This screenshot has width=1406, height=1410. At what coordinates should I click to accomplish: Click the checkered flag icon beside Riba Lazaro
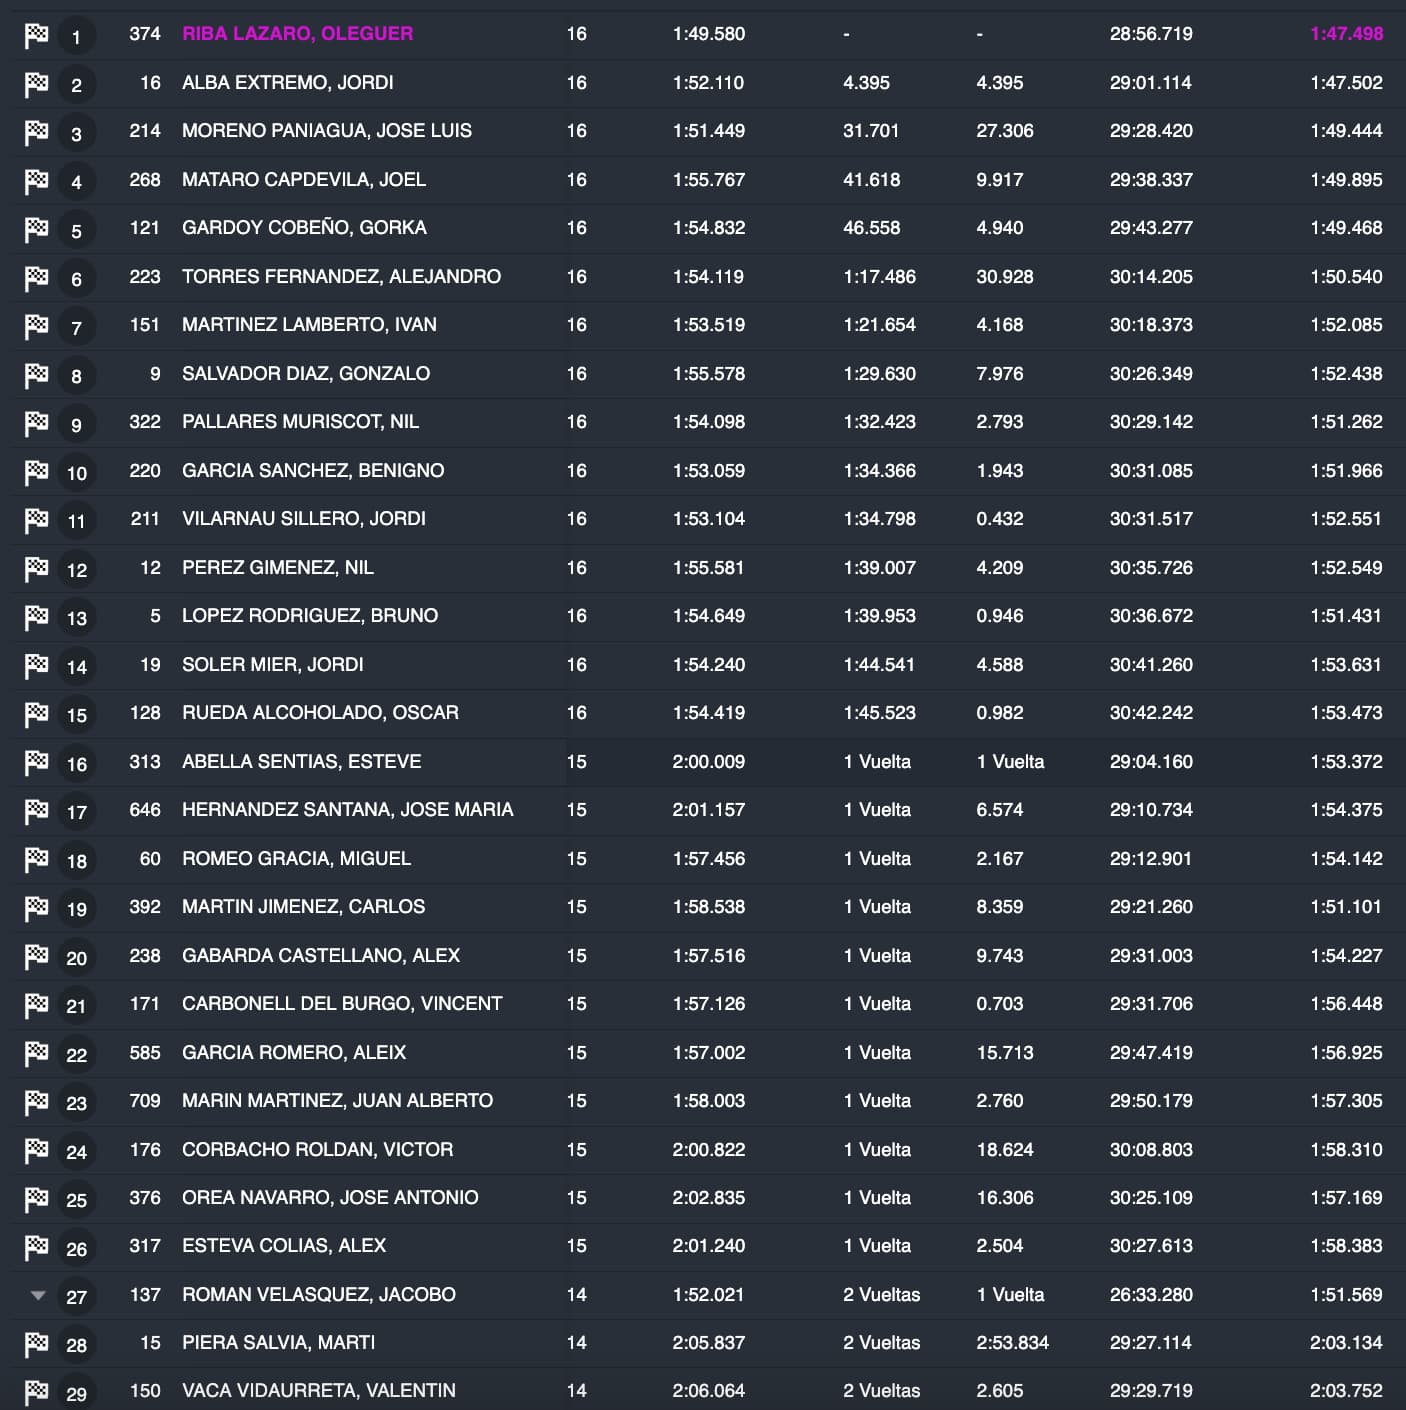point(36,35)
